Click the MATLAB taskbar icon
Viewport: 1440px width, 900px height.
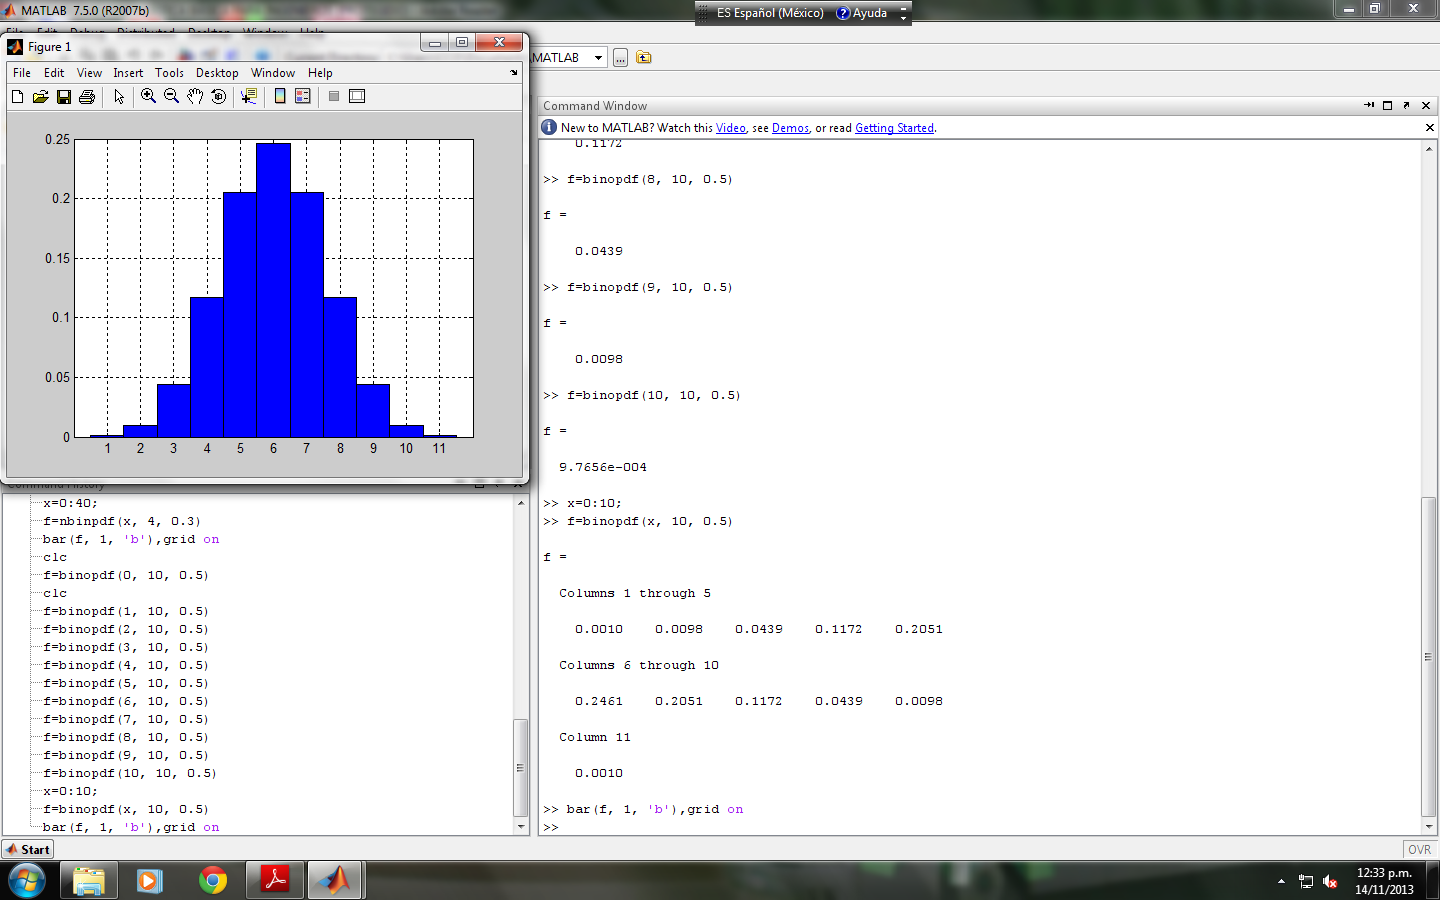click(x=336, y=881)
